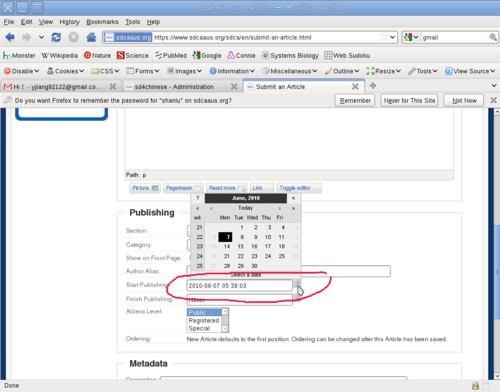This screenshot has height=392, width=500.
Task: Open the Nature bookmark
Action: coord(97,55)
